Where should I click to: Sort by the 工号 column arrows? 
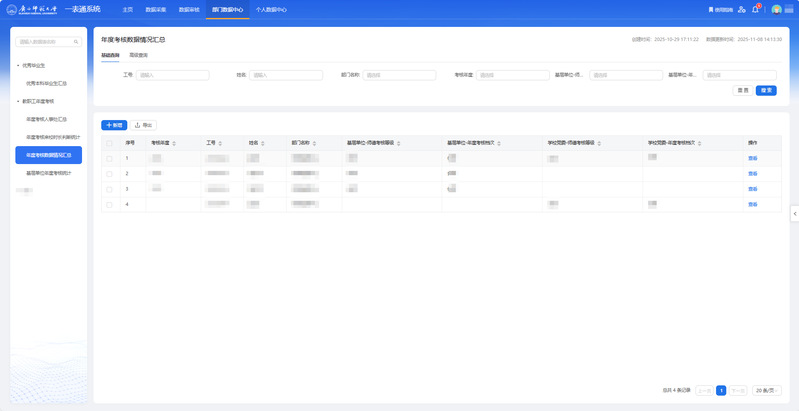[220, 143]
